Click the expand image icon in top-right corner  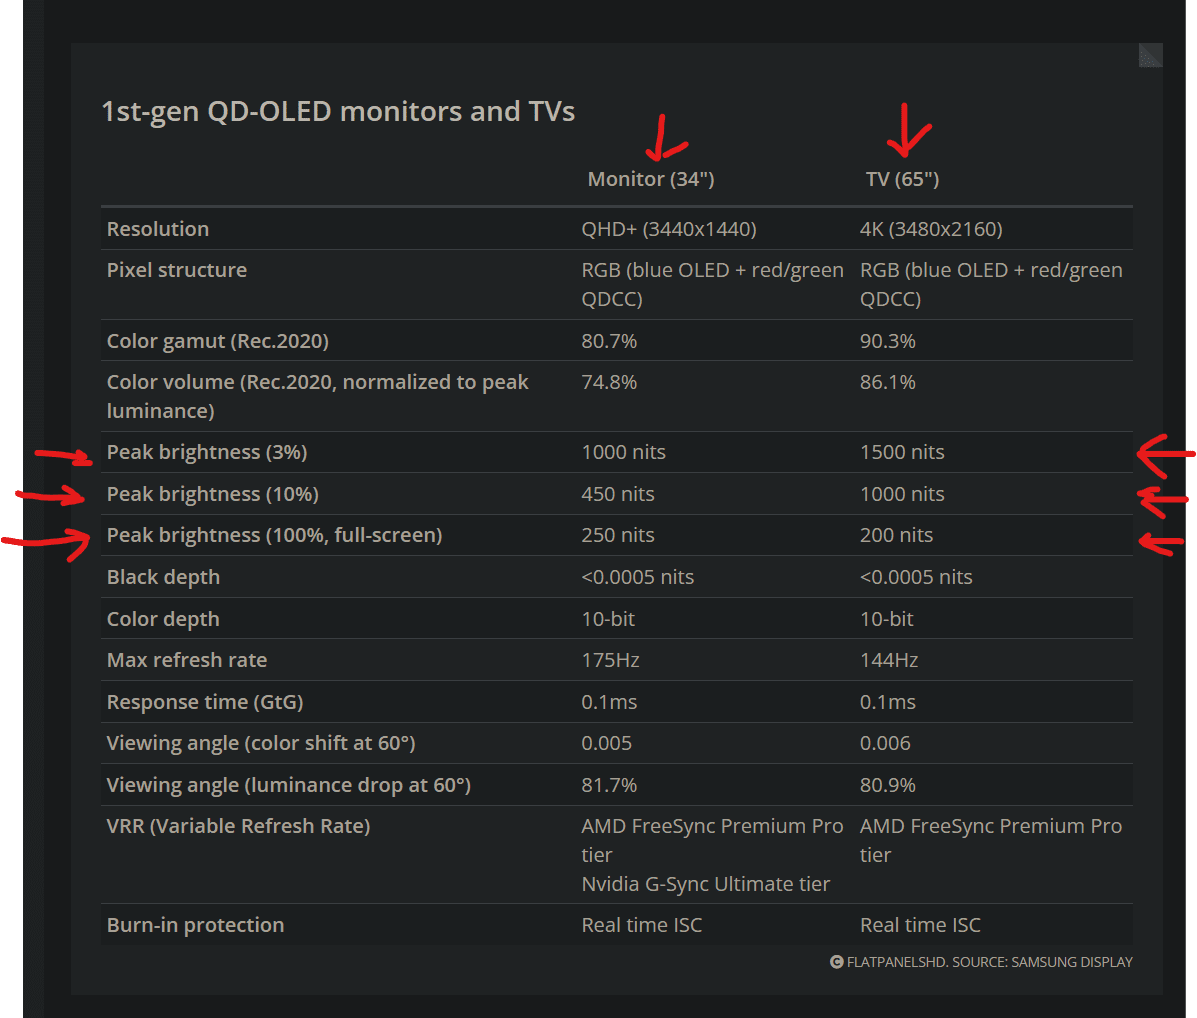point(1150,55)
